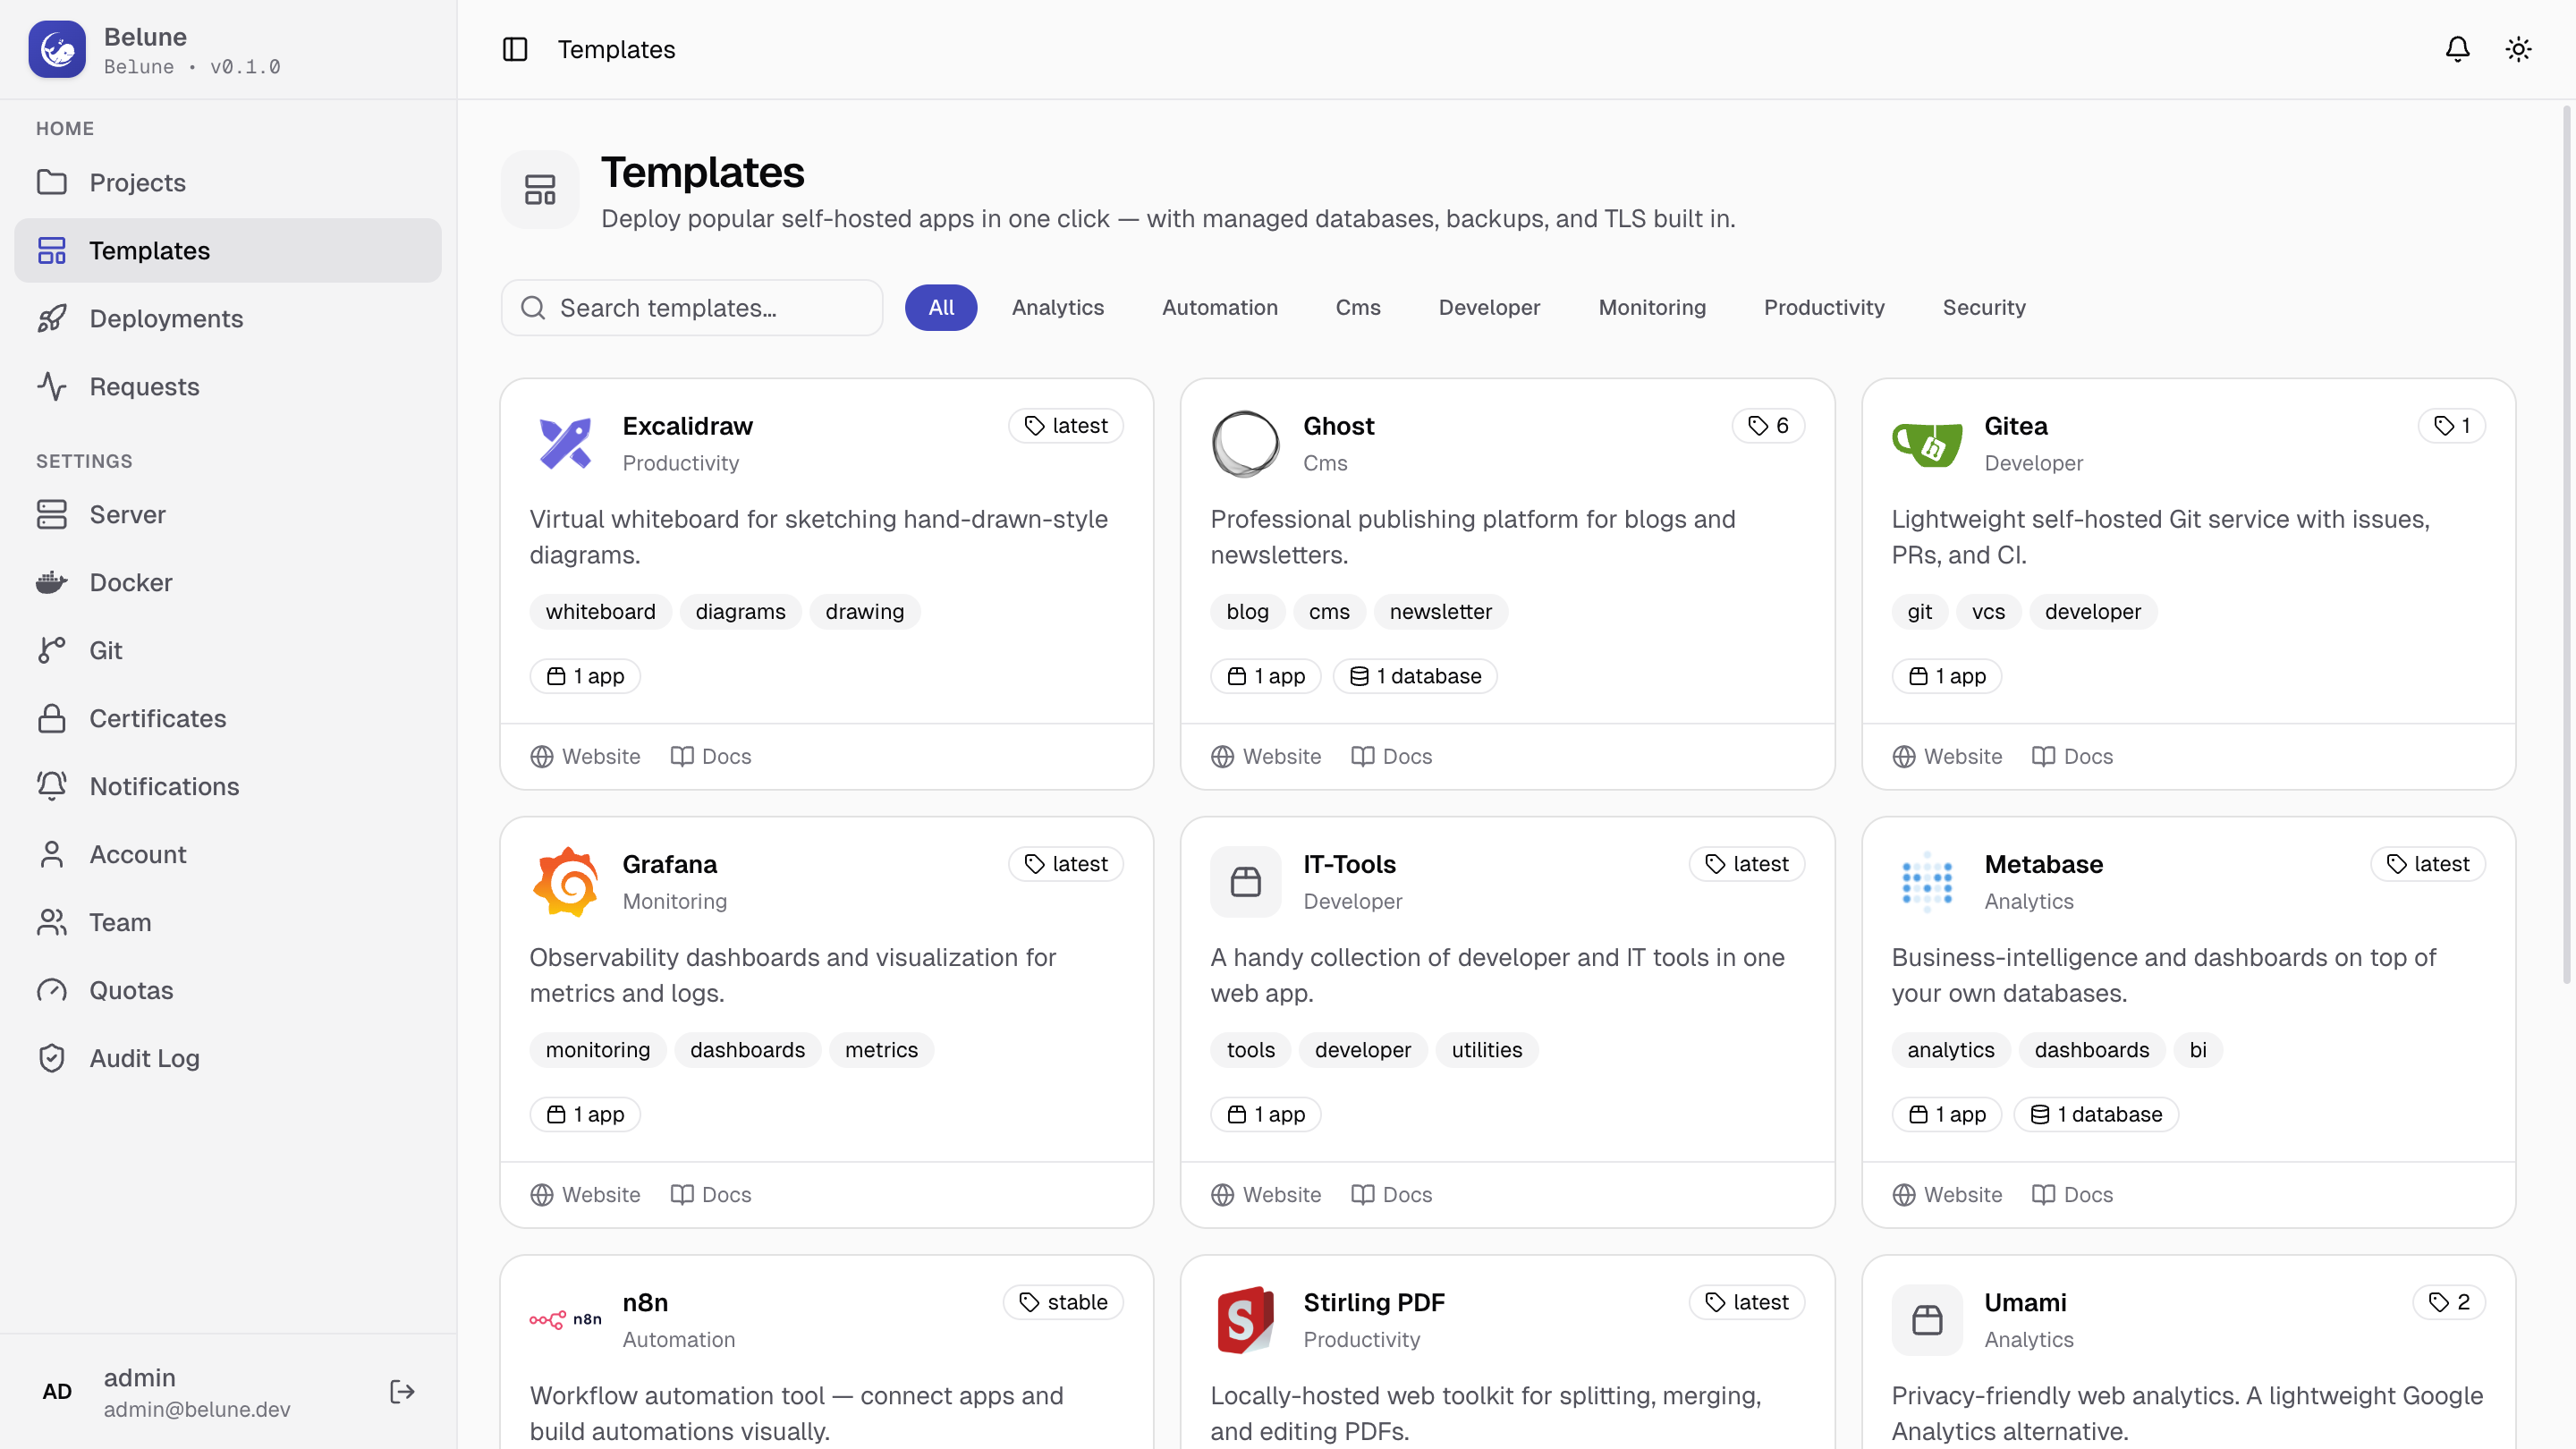Viewport: 2576px width, 1449px height.
Task: Click the n8n stable version tag
Action: pyautogui.click(x=1063, y=1302)
